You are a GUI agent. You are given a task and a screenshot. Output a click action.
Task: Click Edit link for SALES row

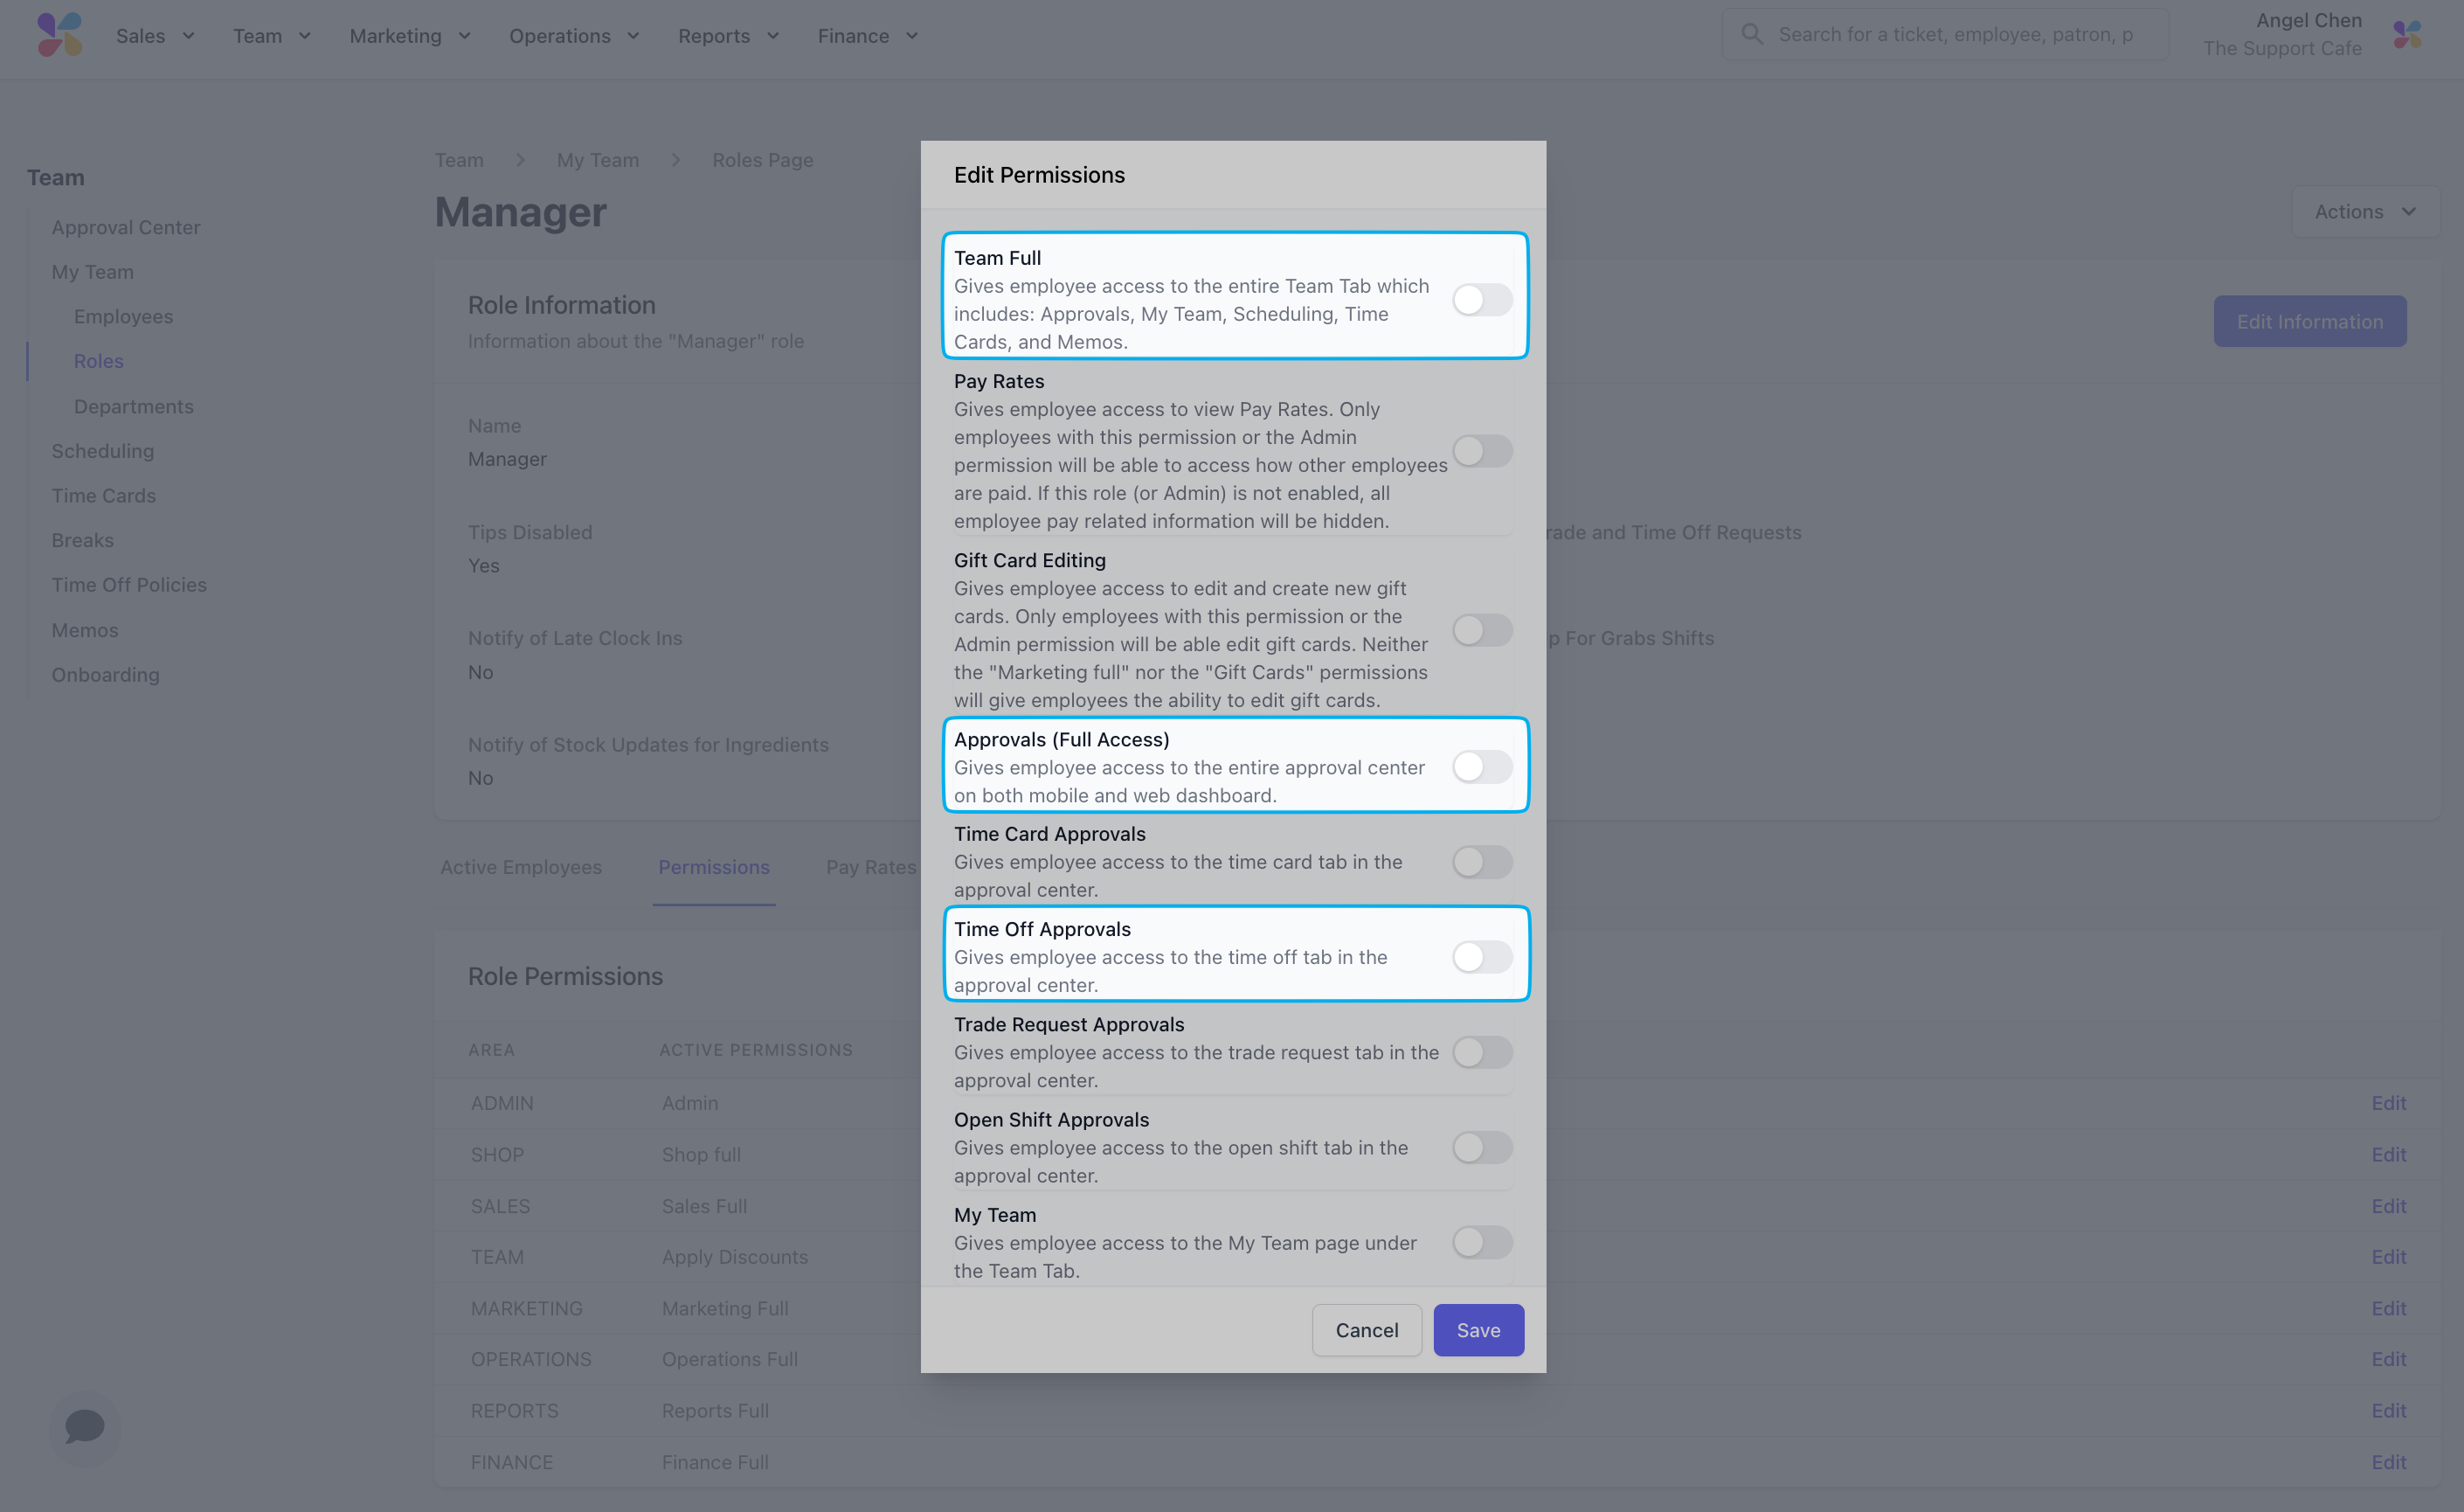point(2388,1206)
